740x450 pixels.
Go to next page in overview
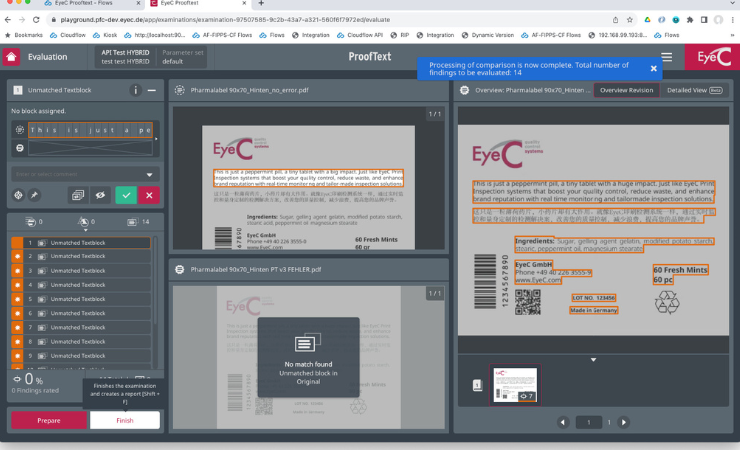pyautogui.click(x=623, y=422)
